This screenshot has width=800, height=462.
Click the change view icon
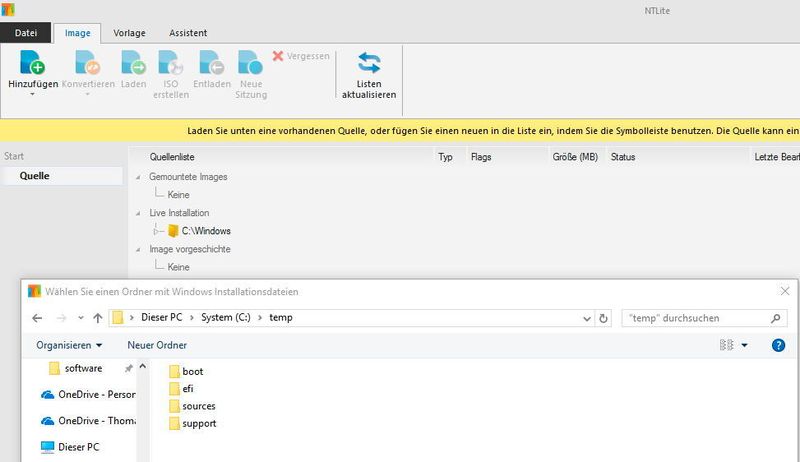click(x=727, y=345)
